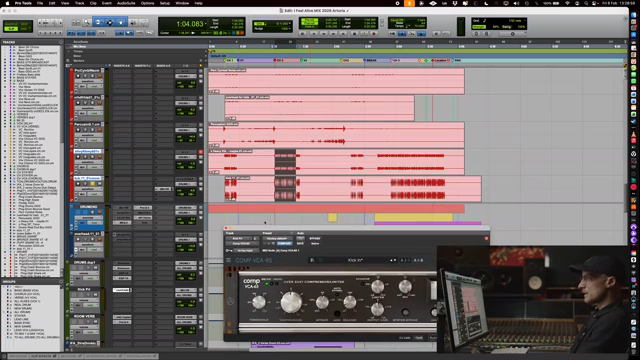640x360 pixels.
Task: Select preset slot A in the plugin
Action: [402, 260]
